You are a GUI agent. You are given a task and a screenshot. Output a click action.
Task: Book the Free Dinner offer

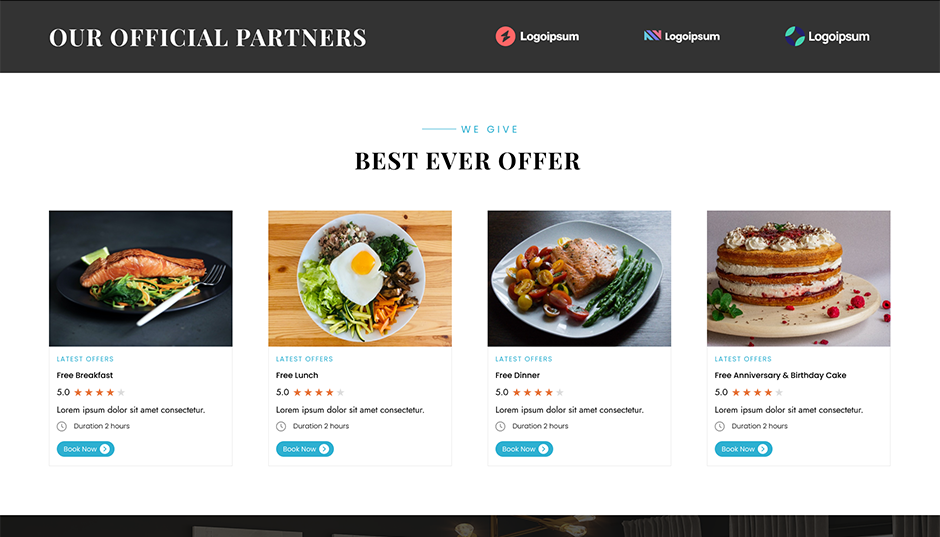525,449
